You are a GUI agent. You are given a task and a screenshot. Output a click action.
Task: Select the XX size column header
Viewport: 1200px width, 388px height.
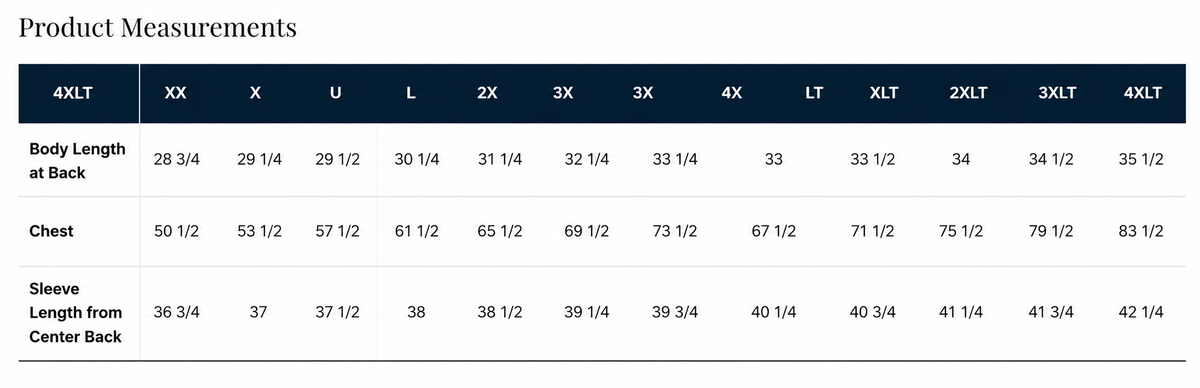(x=175, y=93)
